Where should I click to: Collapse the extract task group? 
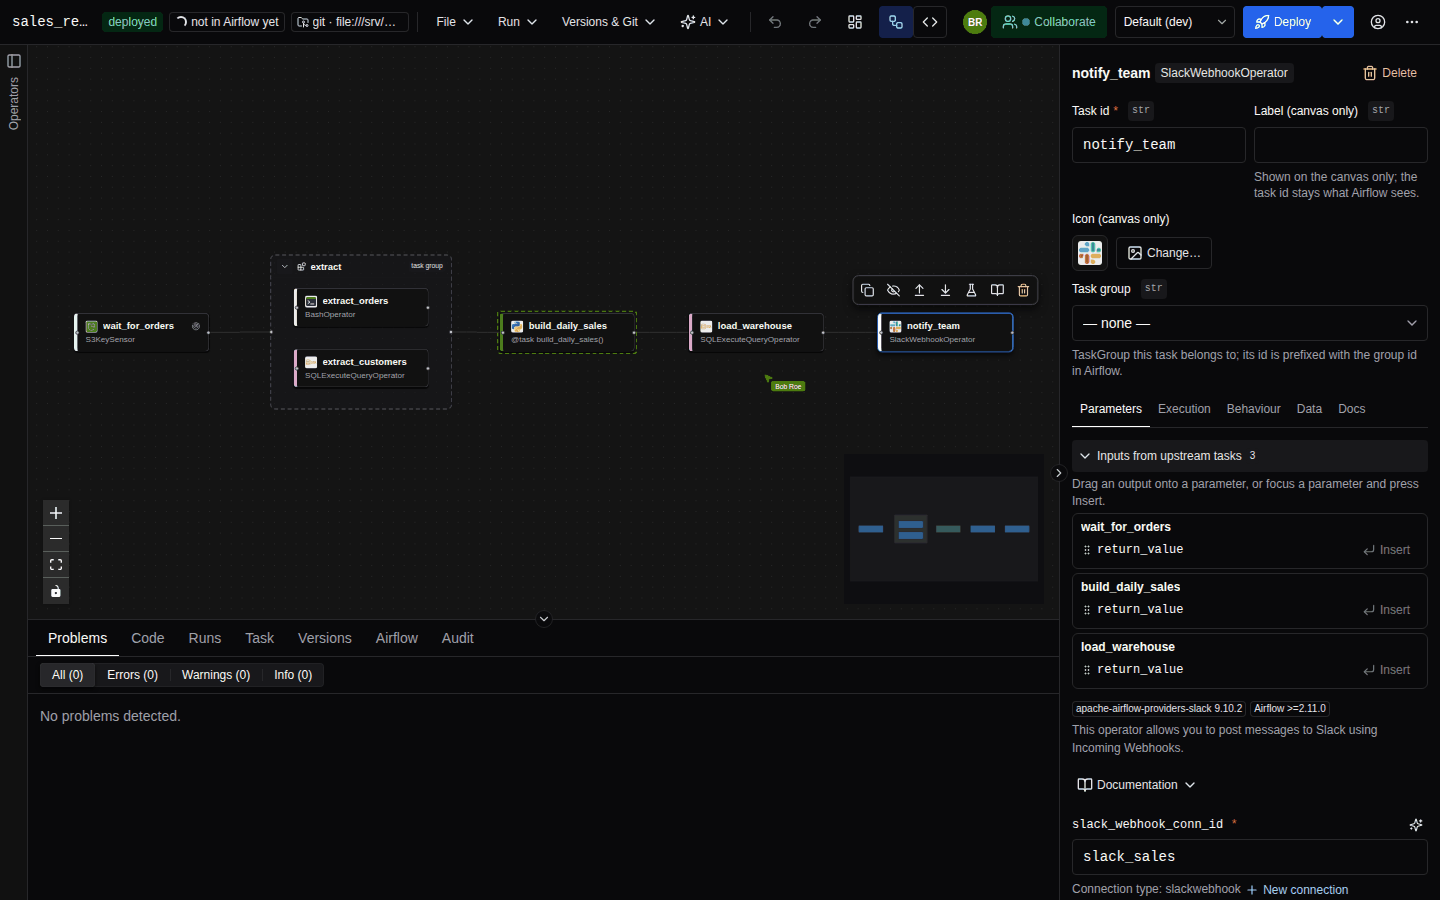point(285,267)
